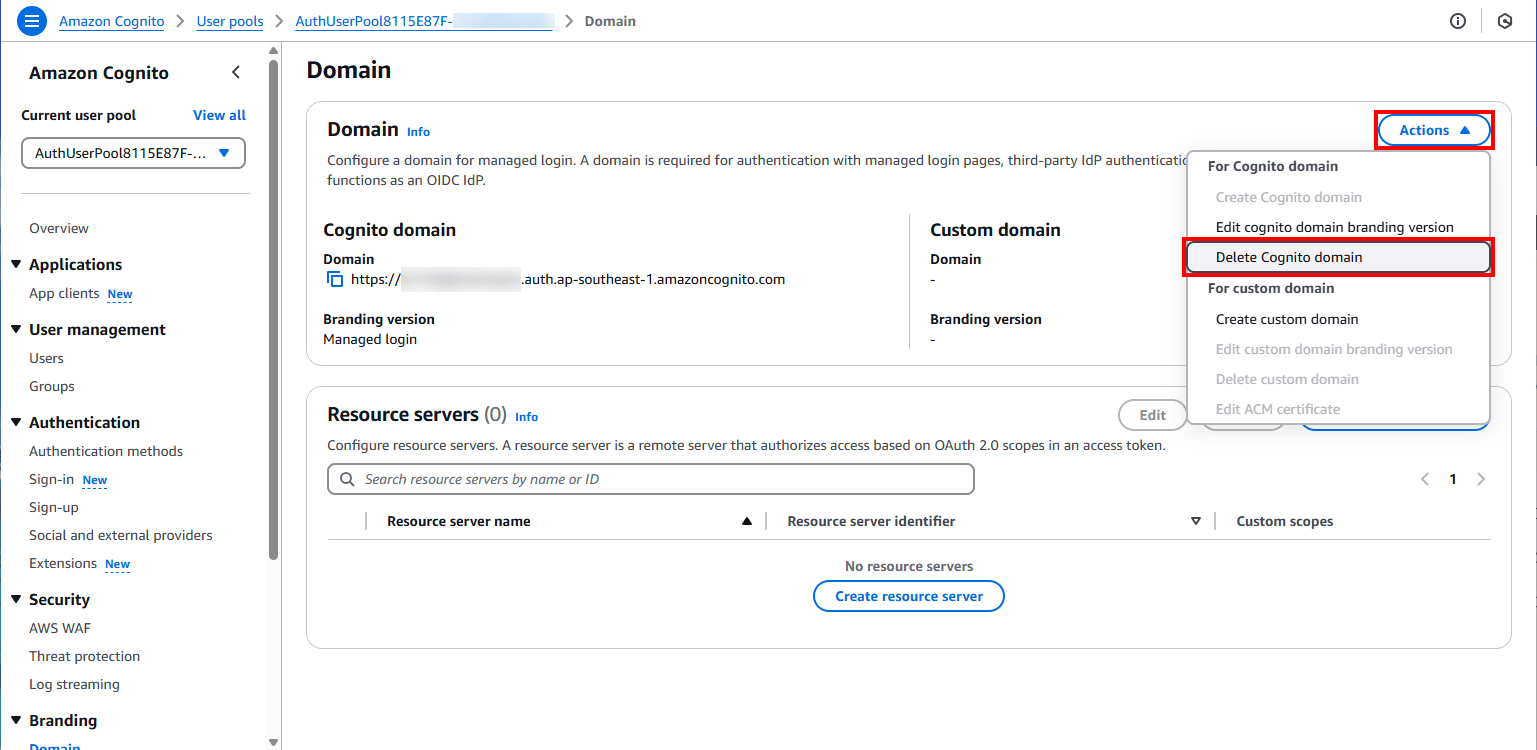Click the Managed login branding version value

[x=370, y=339]
